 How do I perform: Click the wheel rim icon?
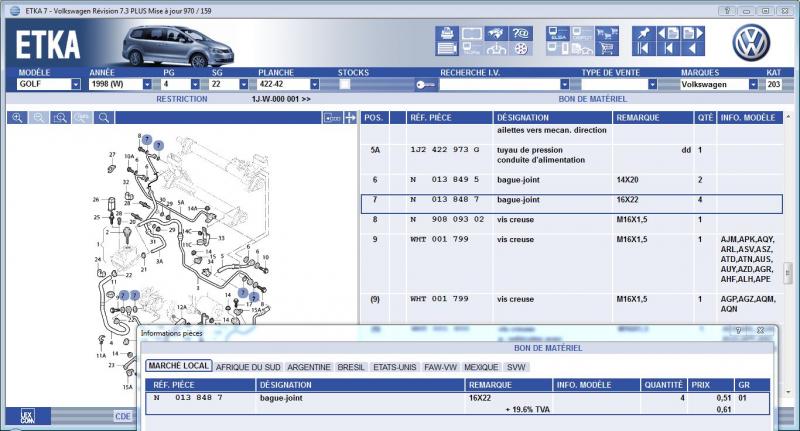(520, 48)
